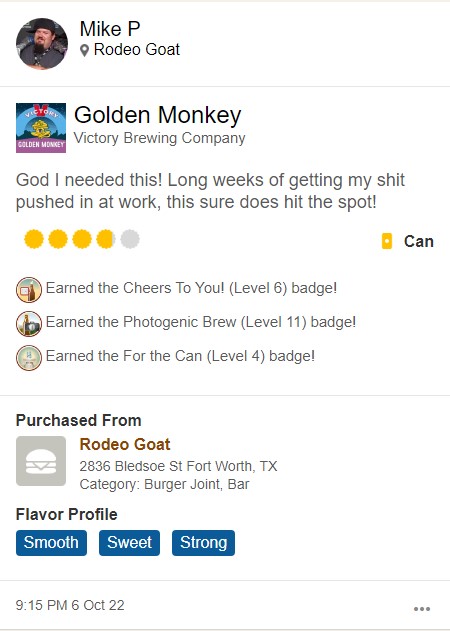Click the Rodeo Goat burger venue icon
Image resolution: width=450 pixels, height=631 pixels.
click(x=41, y=461)
